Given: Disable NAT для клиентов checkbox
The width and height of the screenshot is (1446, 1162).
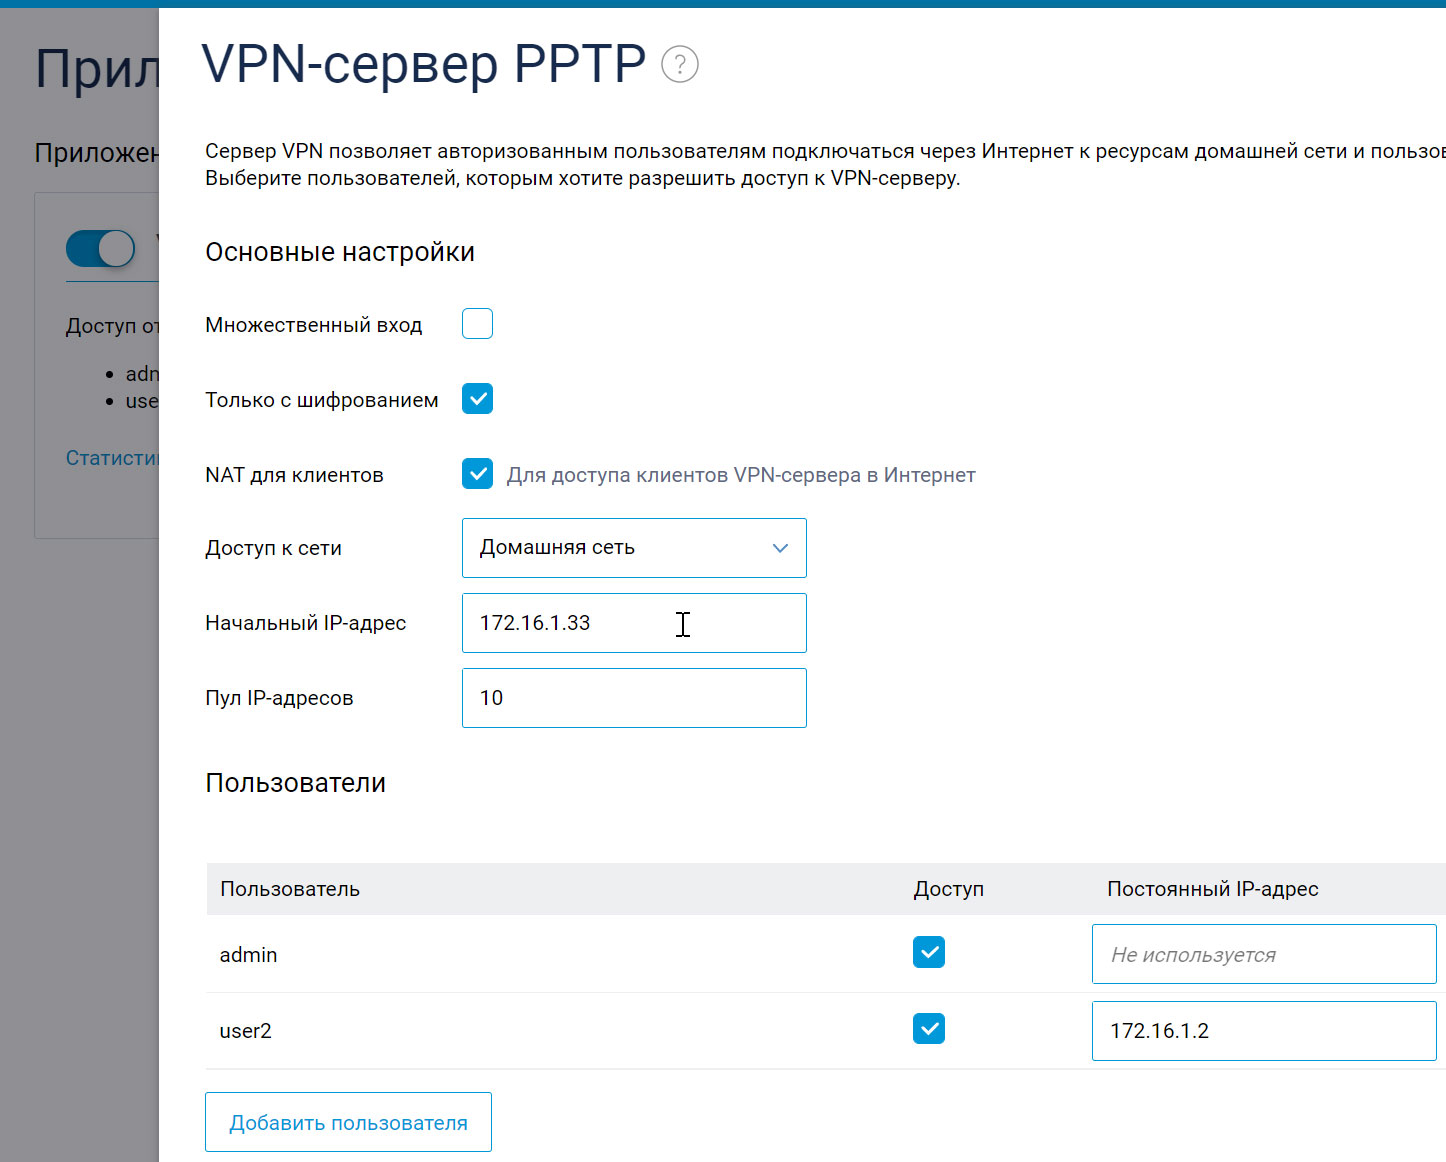Looking at the screenshot, I should tap(477, 474).
